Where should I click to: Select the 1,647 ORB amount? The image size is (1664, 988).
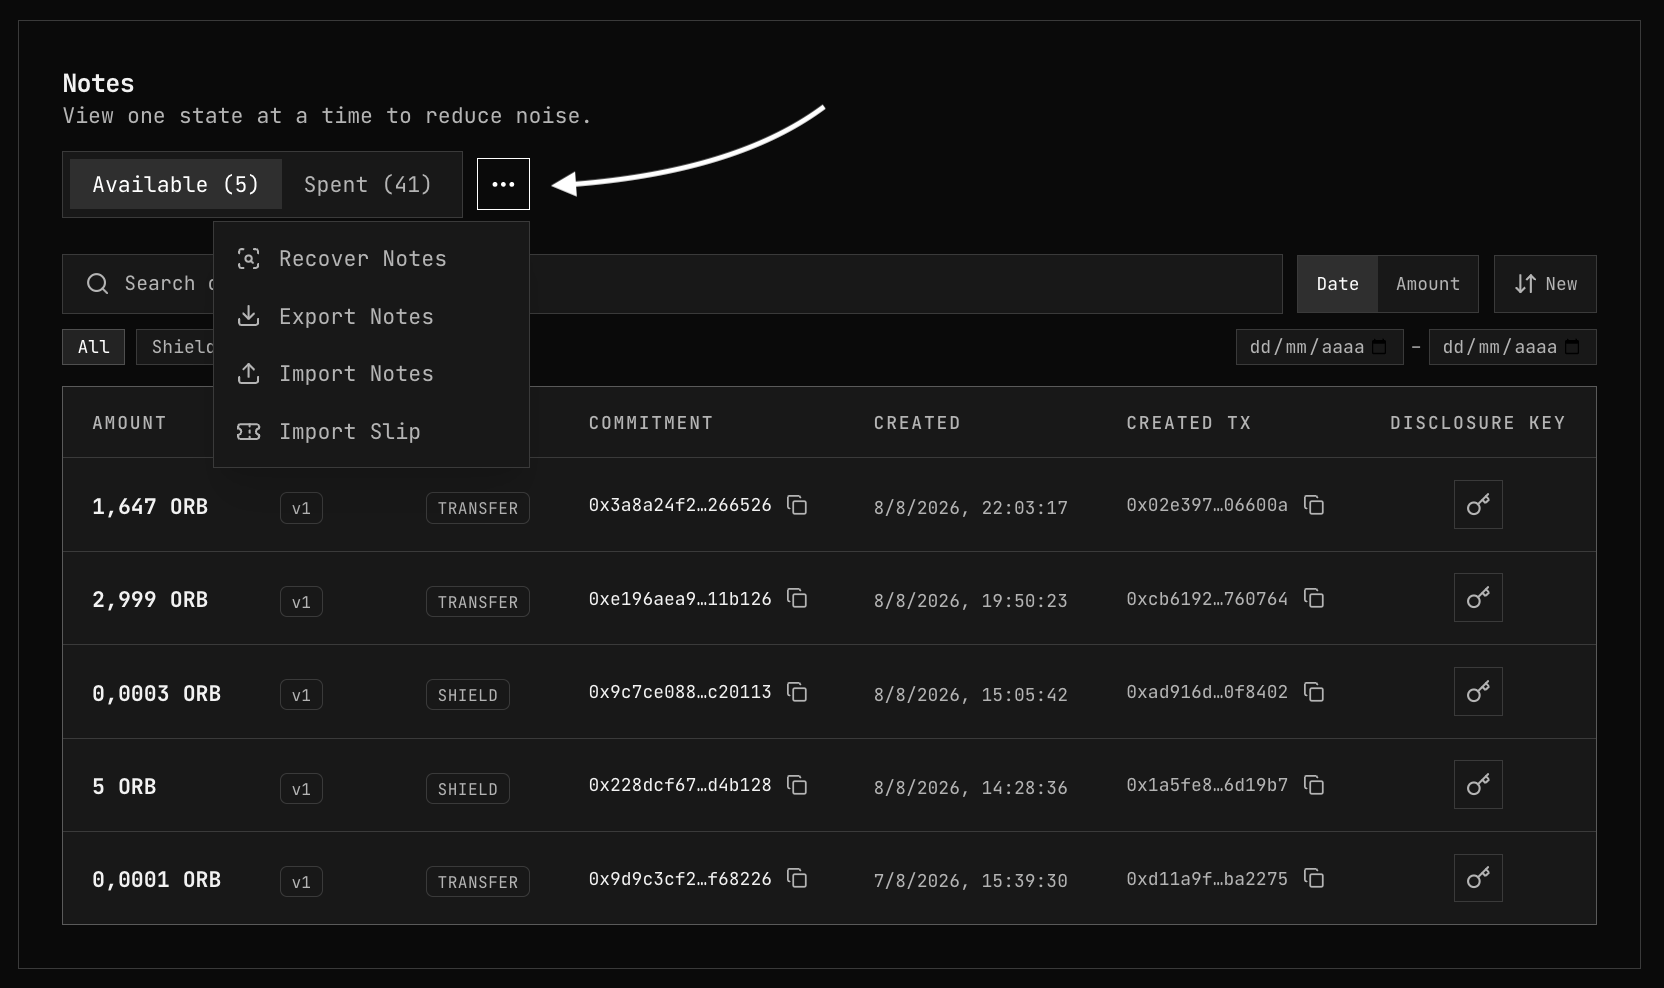point(150,507)
